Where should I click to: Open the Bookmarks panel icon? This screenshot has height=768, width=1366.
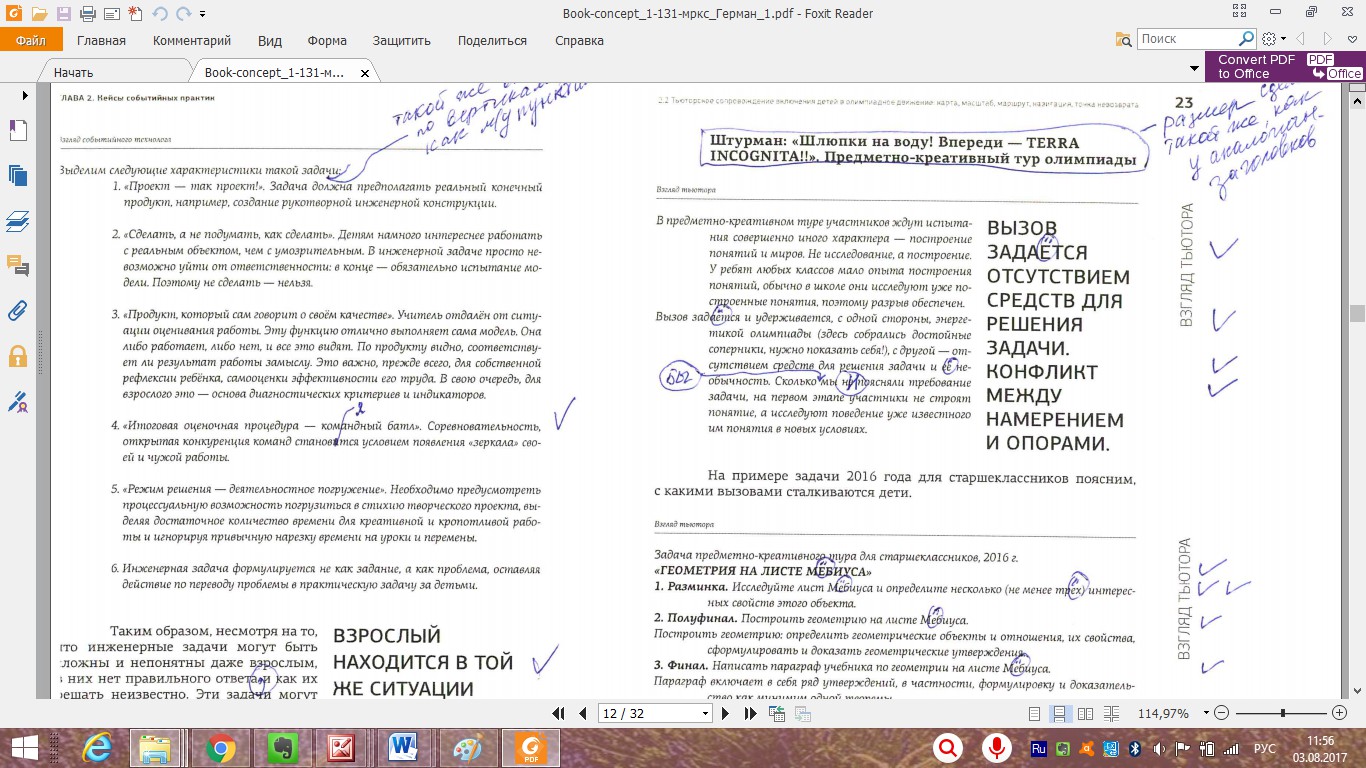[17, 131]
